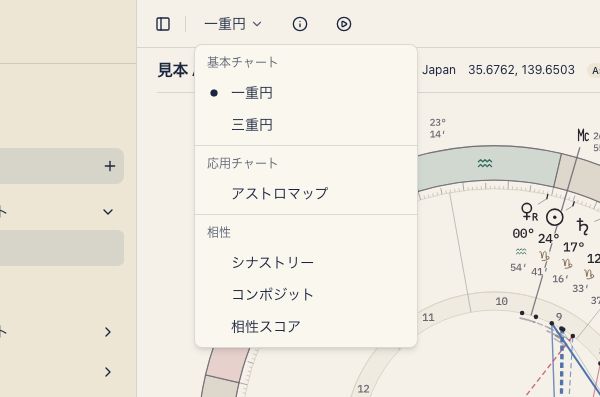Collapse the sidebar section with down chevron
Viewport: 600px width, 397px height.
pos(108,212)
